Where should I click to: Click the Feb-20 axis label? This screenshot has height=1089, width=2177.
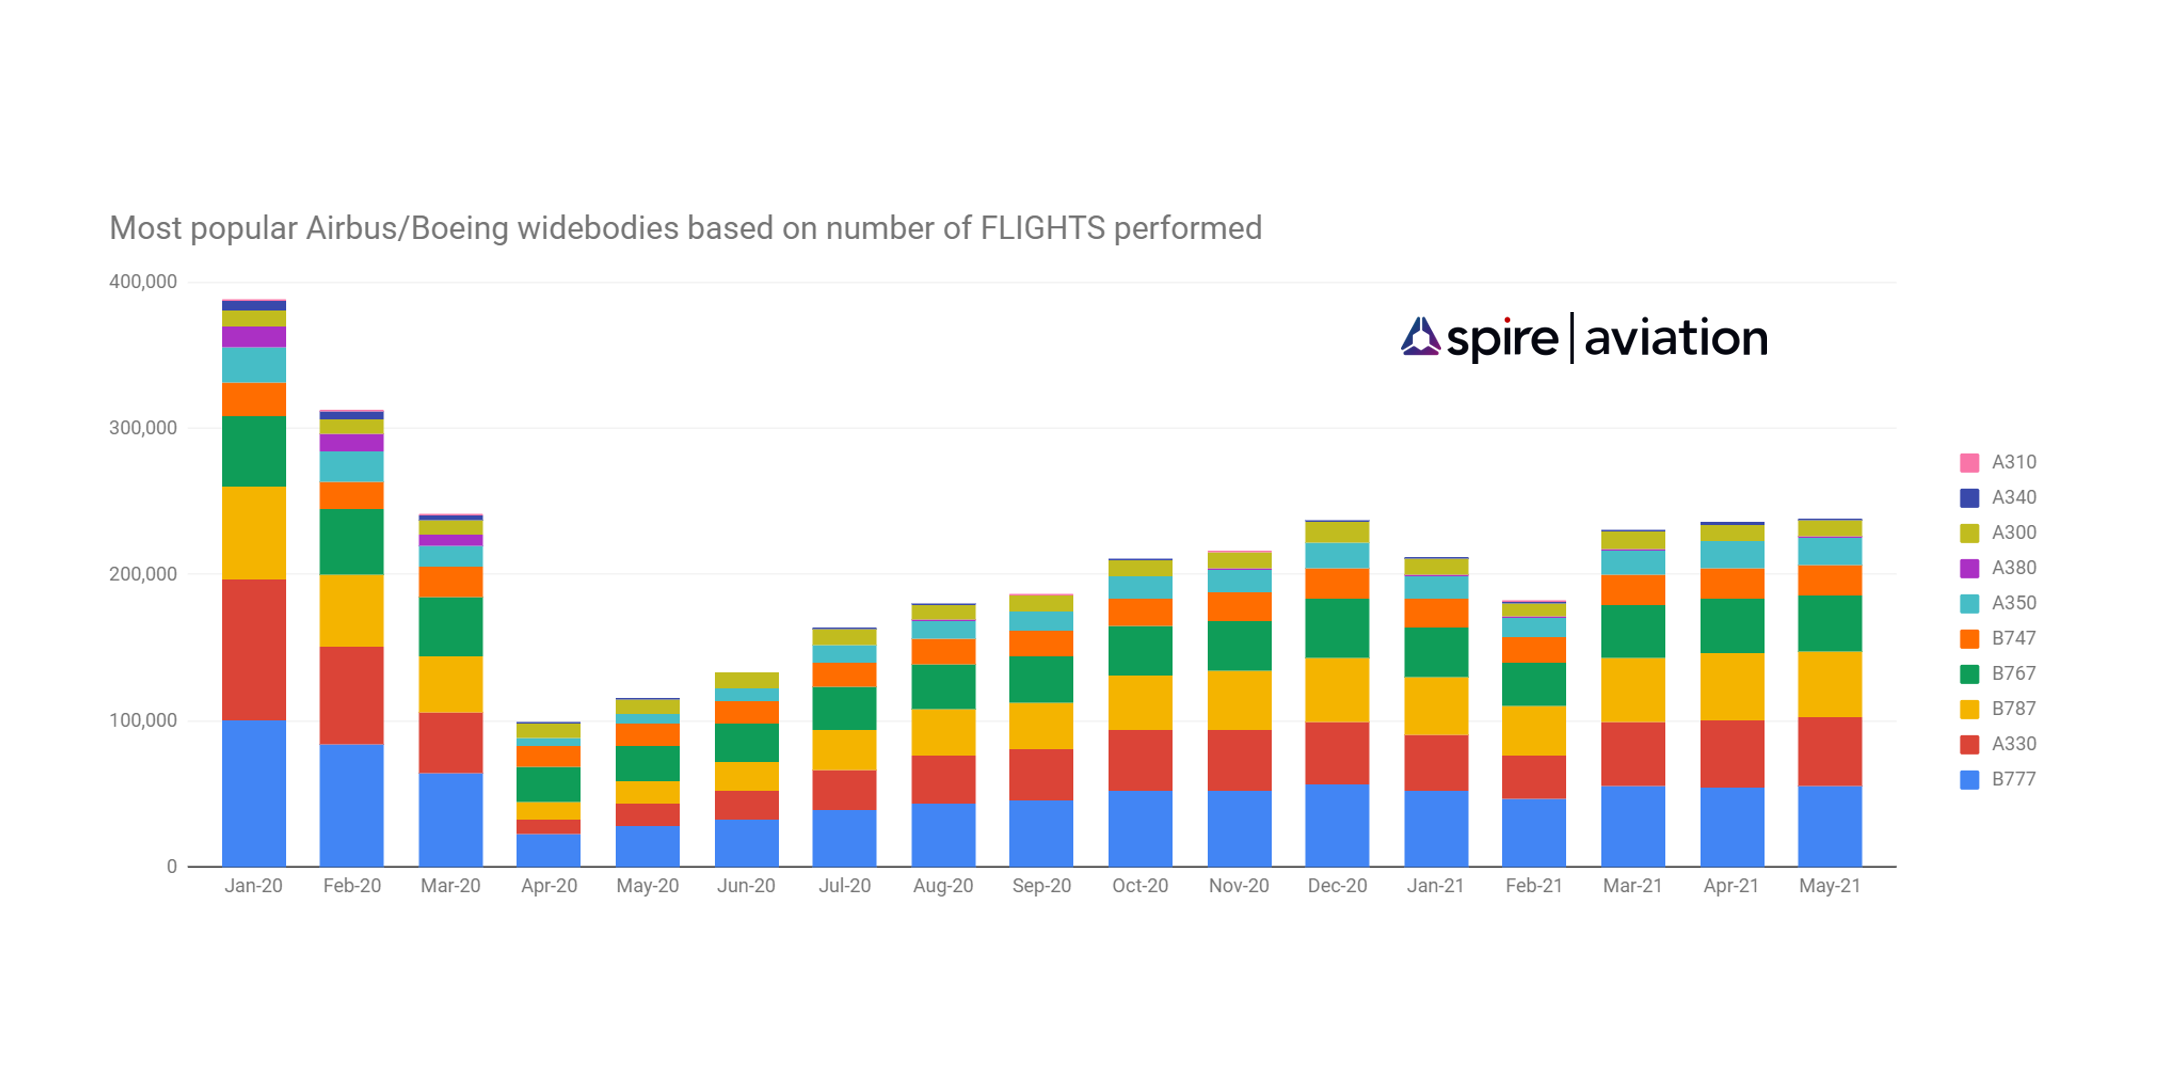click(352, 887)
